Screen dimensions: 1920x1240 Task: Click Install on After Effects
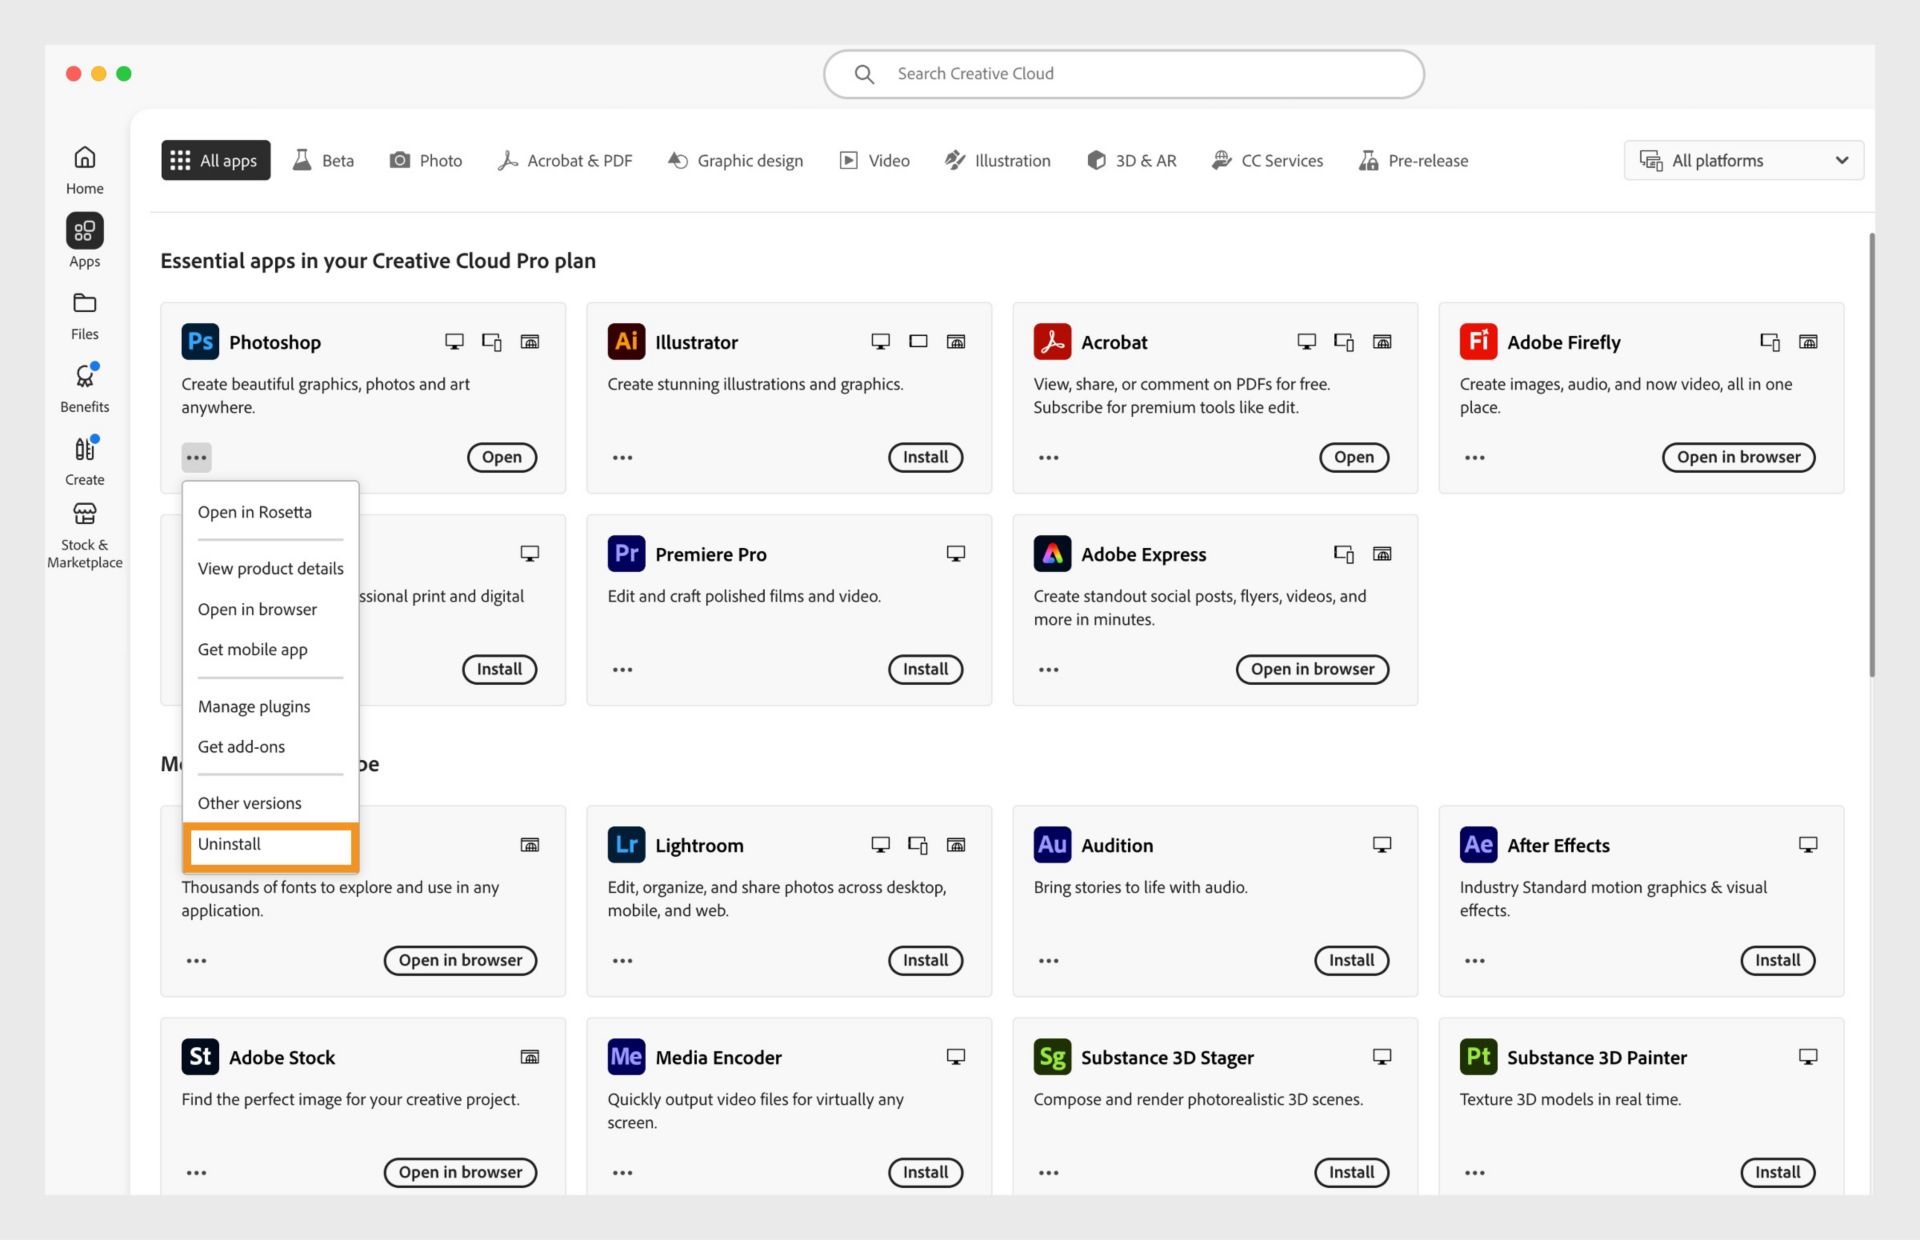[x=1777, y=960]
